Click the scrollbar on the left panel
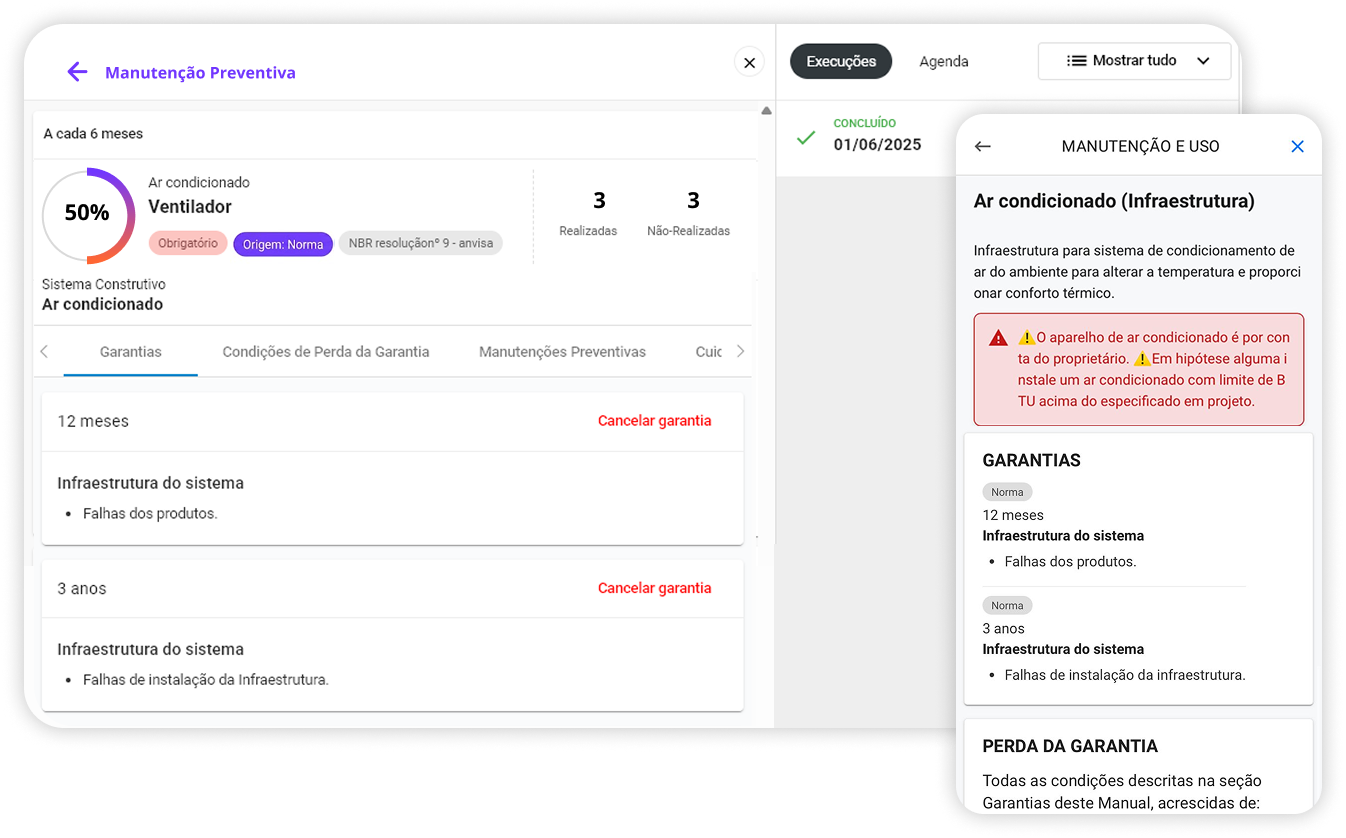Image resolution: width=1346 pixels, height=838 pixels. [x=766, y=110]
